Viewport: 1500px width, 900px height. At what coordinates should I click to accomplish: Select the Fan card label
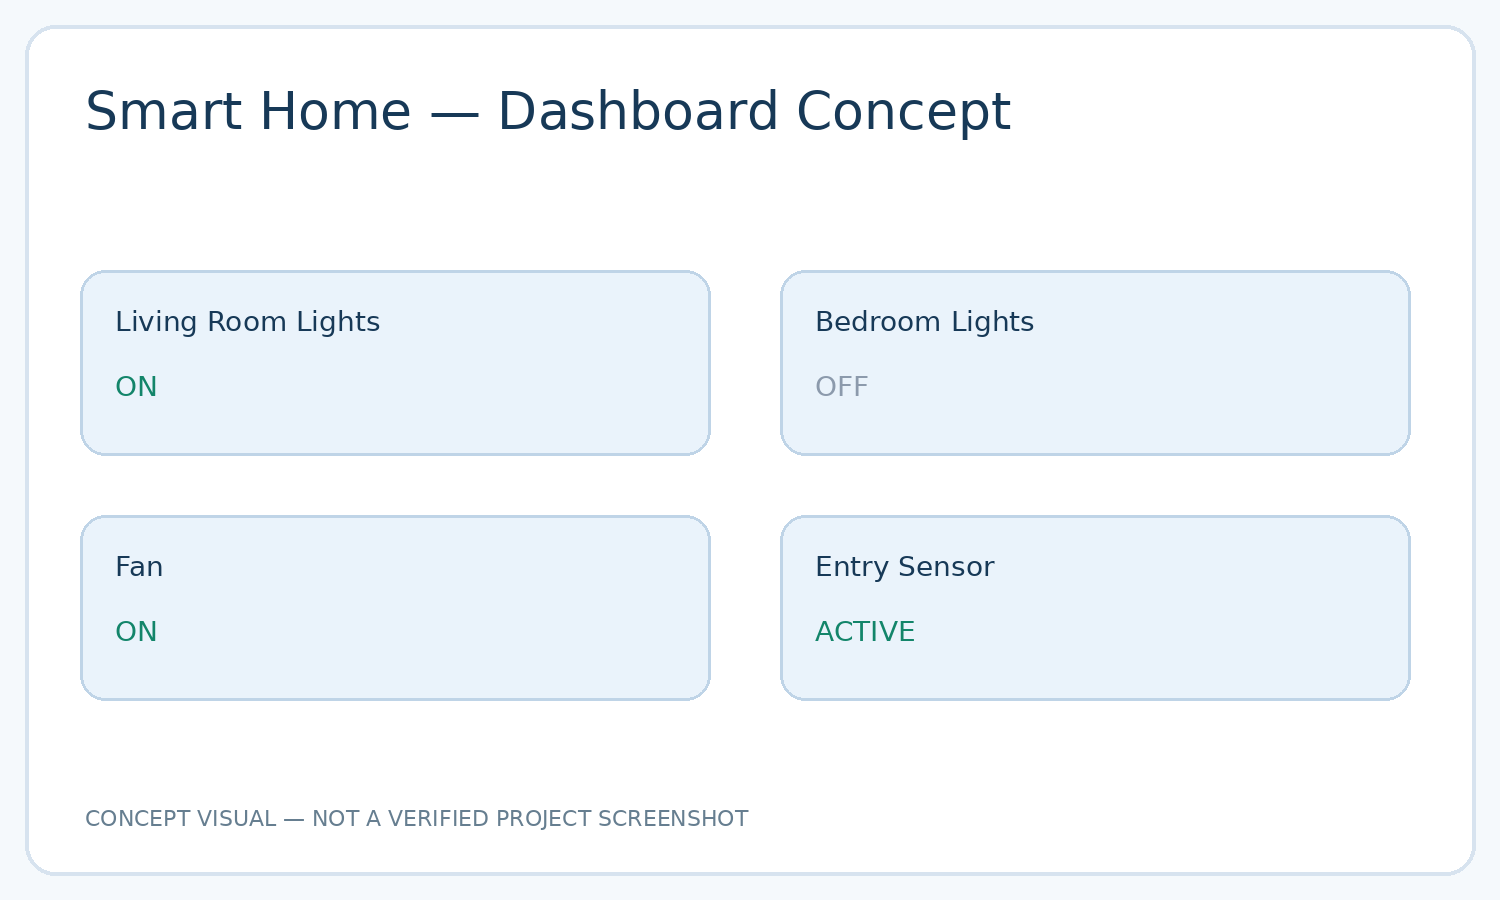click(x=139, y=567)
